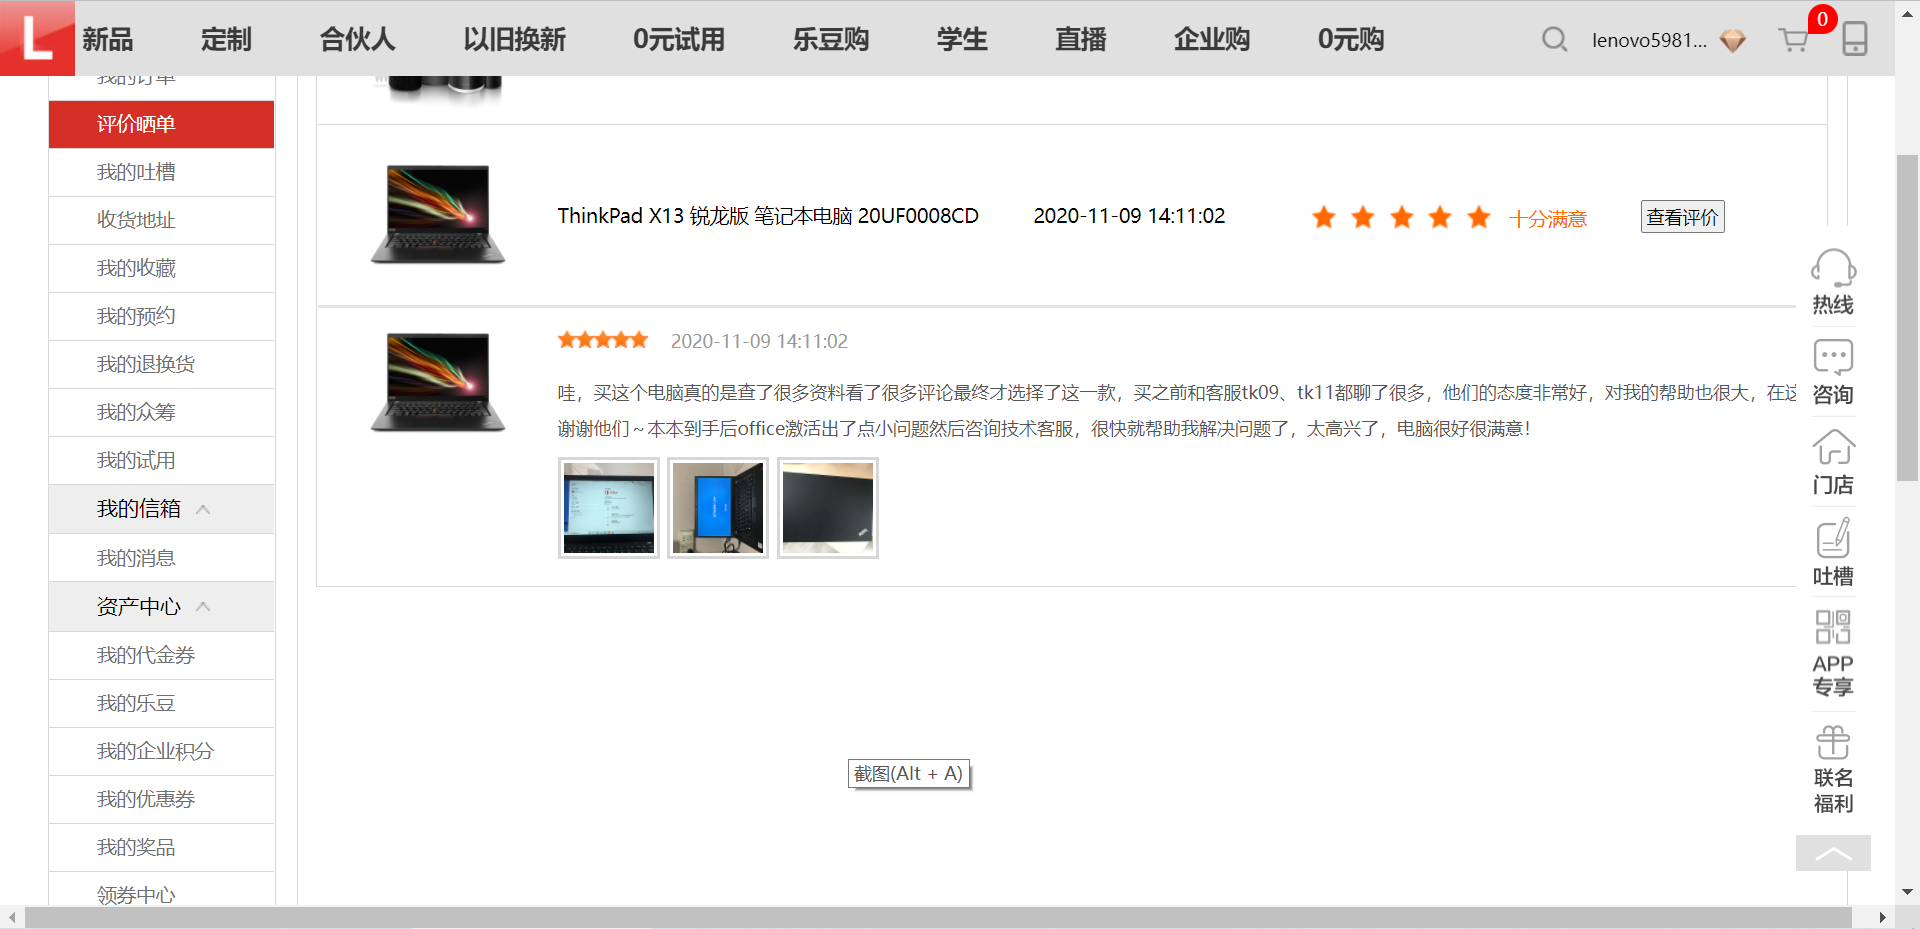Click the horizontal scrollbar left arrow
The height and width of the screenshot is (929, 1920).
click(12, 917)
